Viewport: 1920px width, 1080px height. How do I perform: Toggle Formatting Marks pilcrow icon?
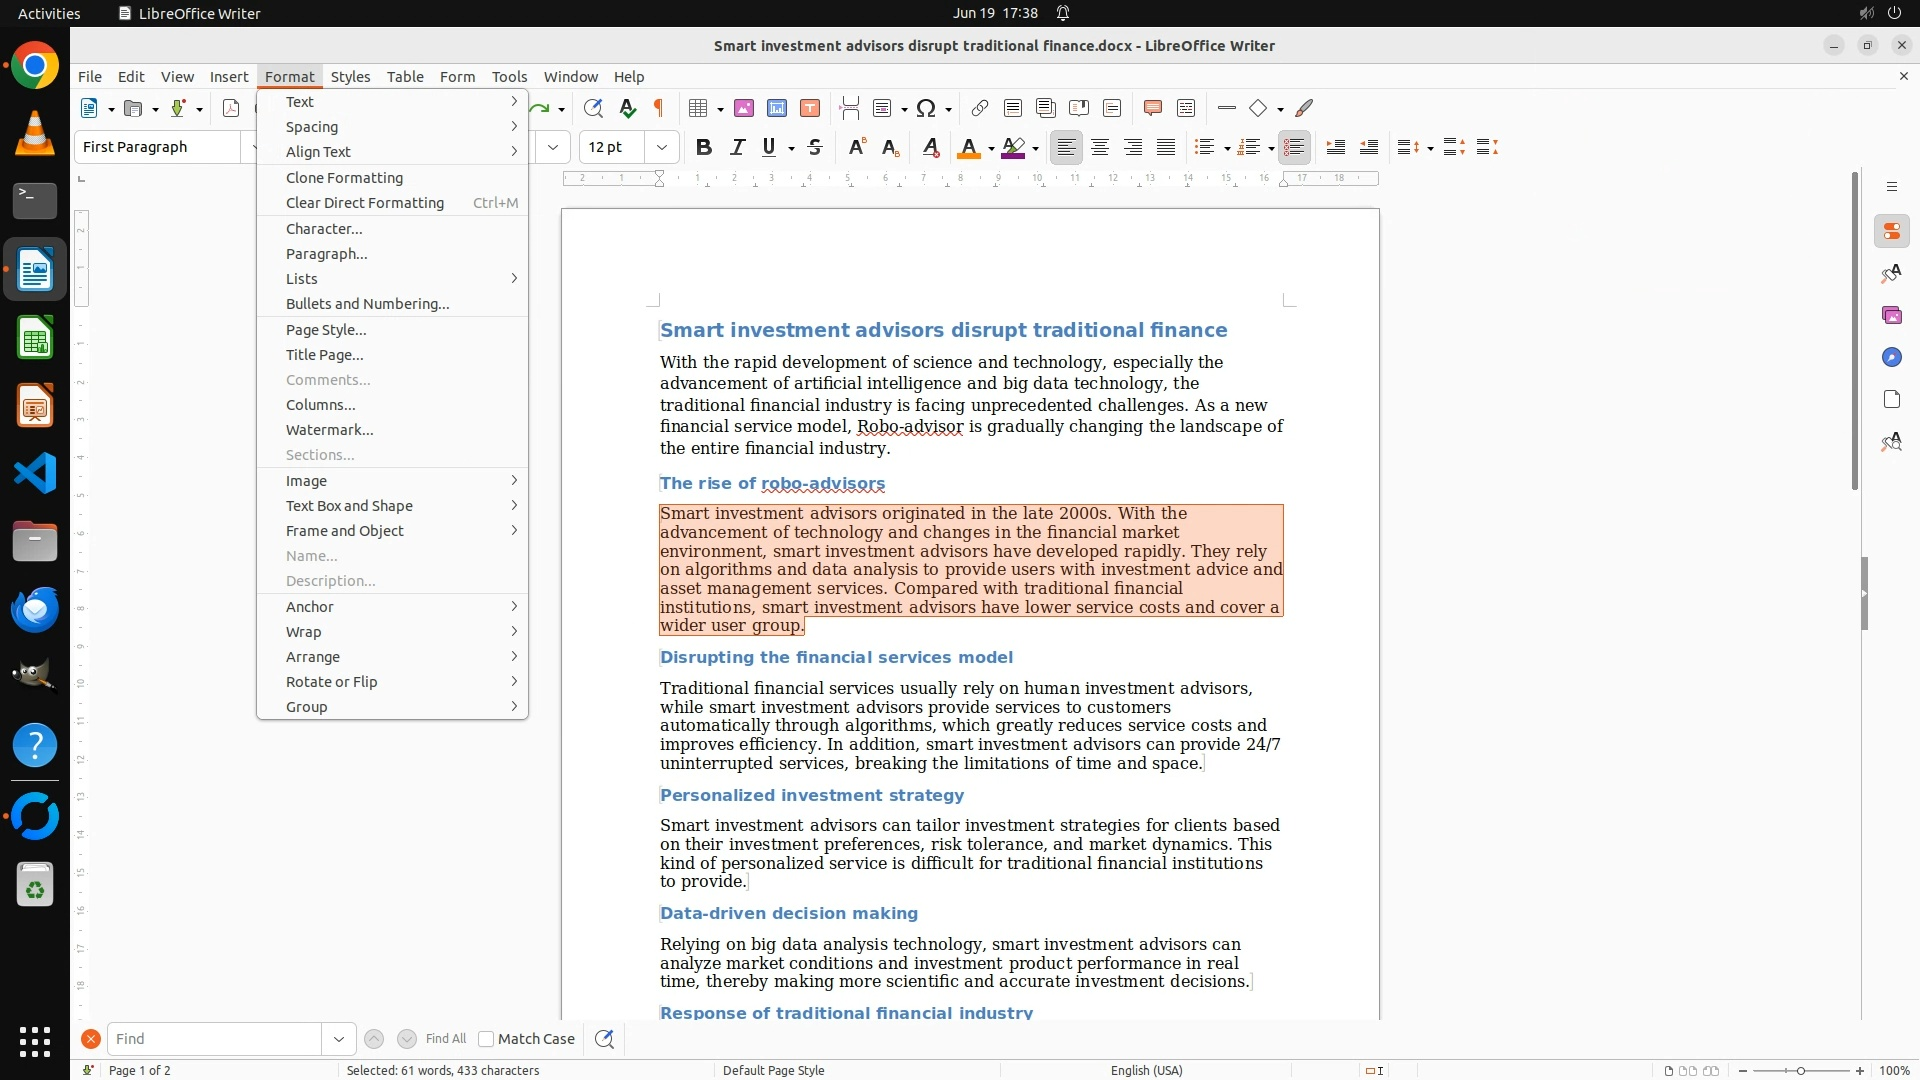(x=659, y=108)
